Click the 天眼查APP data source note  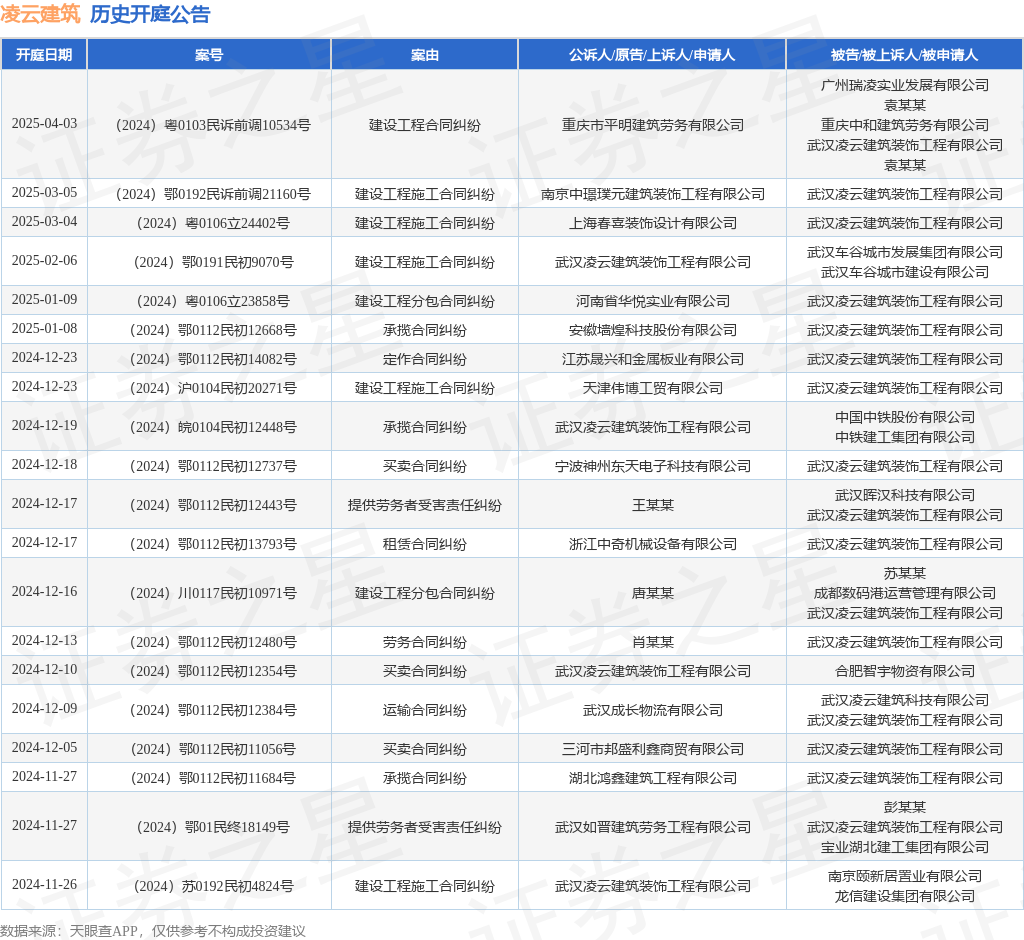tap(153, 931)
